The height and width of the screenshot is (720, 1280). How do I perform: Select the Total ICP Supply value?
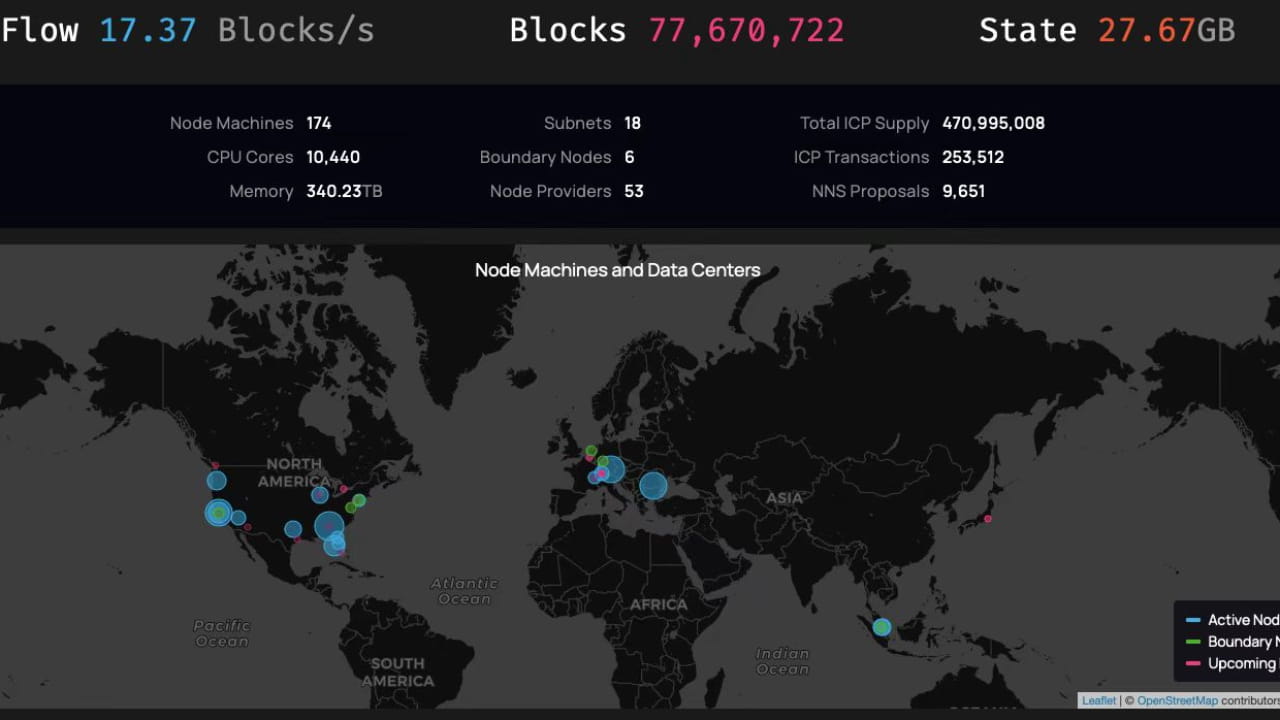(992, 122)
